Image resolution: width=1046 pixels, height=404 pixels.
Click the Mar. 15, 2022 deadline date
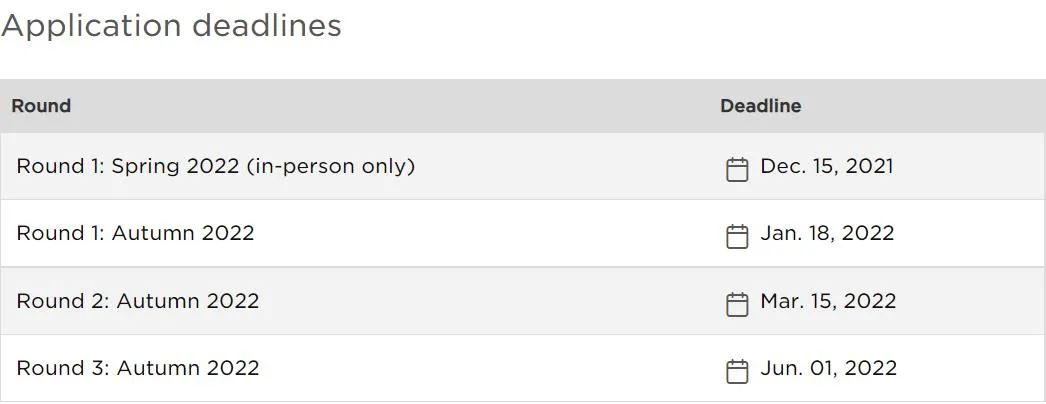[828, 301]
